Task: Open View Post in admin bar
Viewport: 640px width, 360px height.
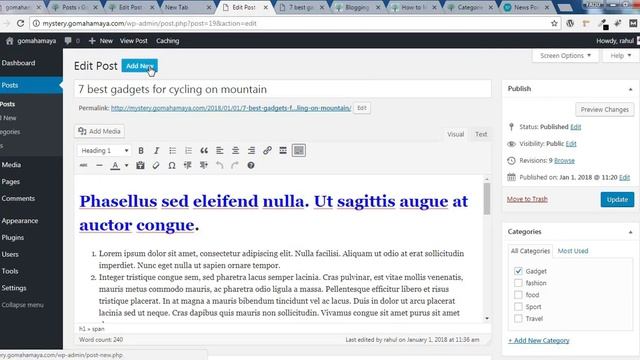Action: click(133, 41)
